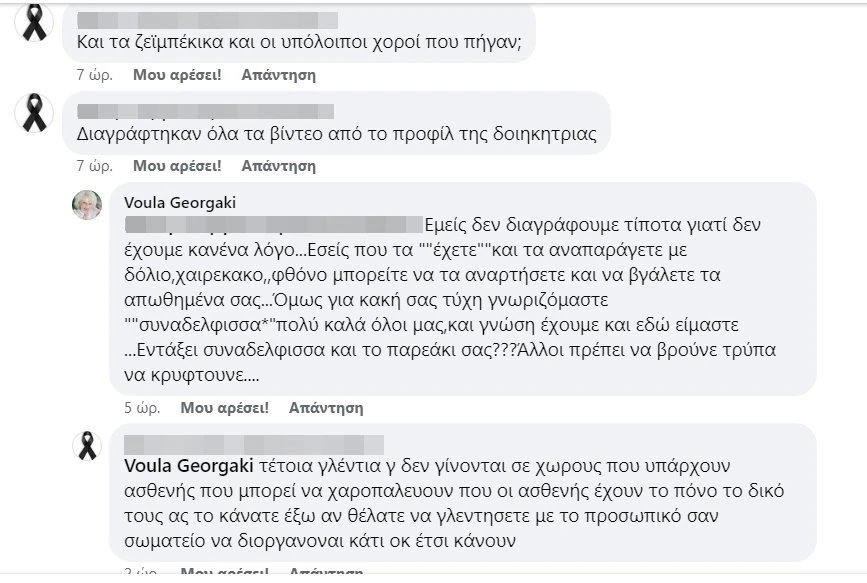Click black ribbon avatar of last reply
867x583 pixels.
pos(87,446)
